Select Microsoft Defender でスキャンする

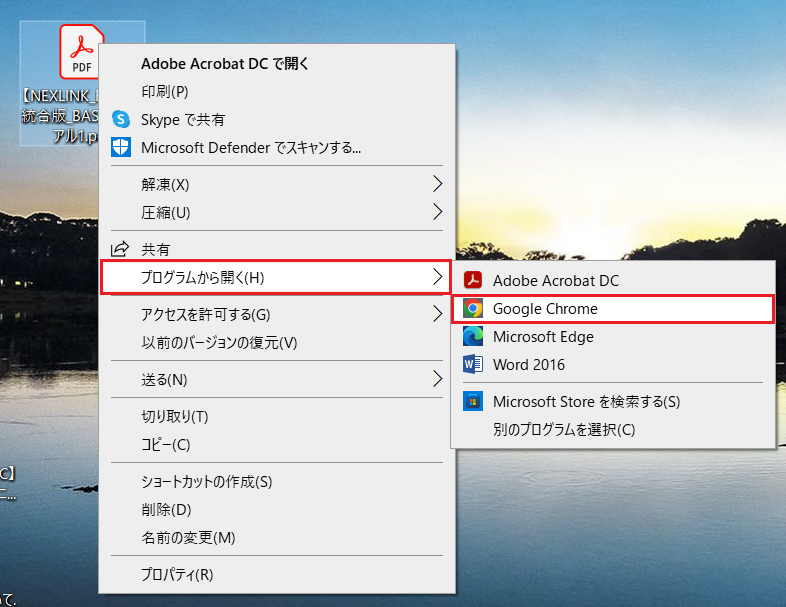point(277,148)
